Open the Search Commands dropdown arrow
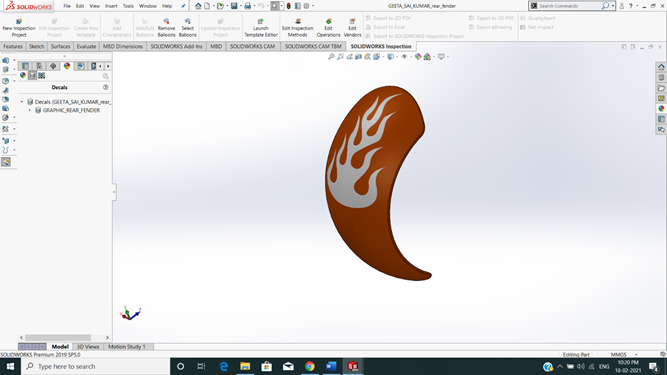 613,6
